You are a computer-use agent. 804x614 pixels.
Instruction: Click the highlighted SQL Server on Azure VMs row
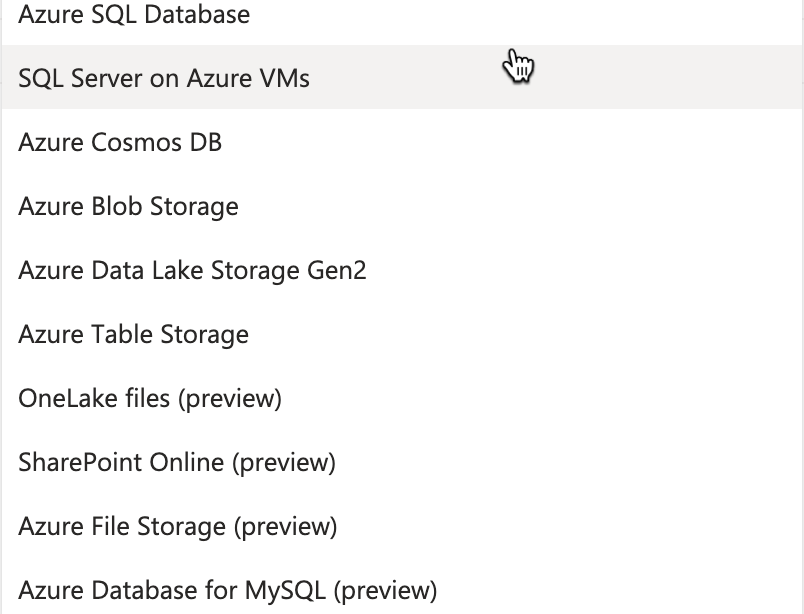point(402,77)
